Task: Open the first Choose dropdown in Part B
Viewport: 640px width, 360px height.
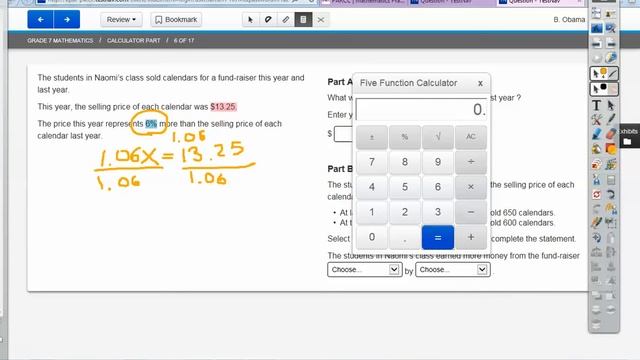Action: (x=364, y=270)
